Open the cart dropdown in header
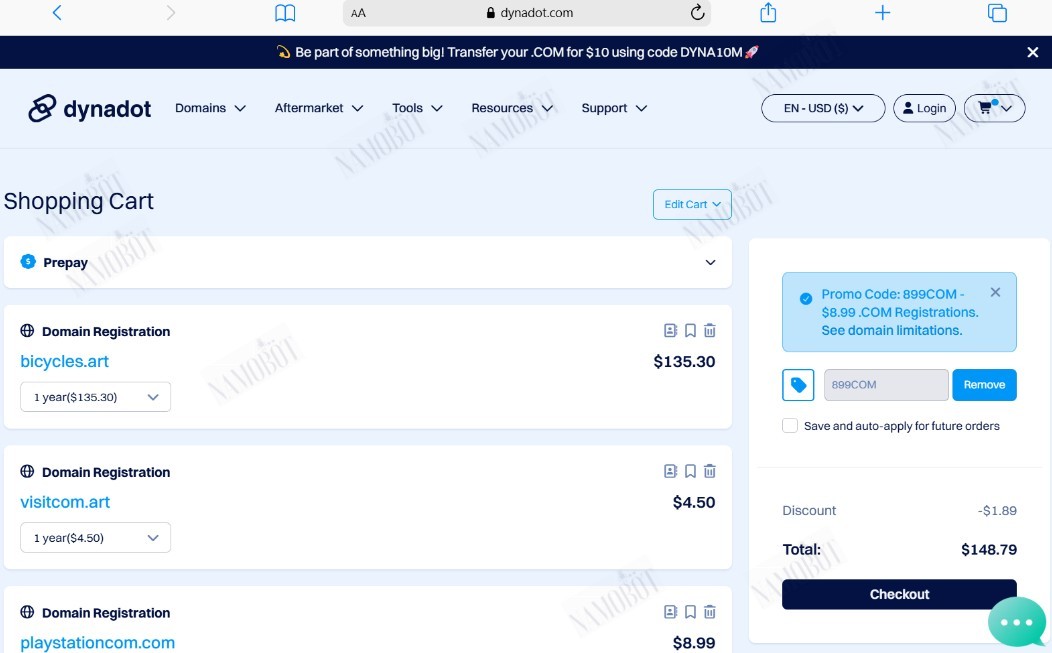 pos(994,108)
